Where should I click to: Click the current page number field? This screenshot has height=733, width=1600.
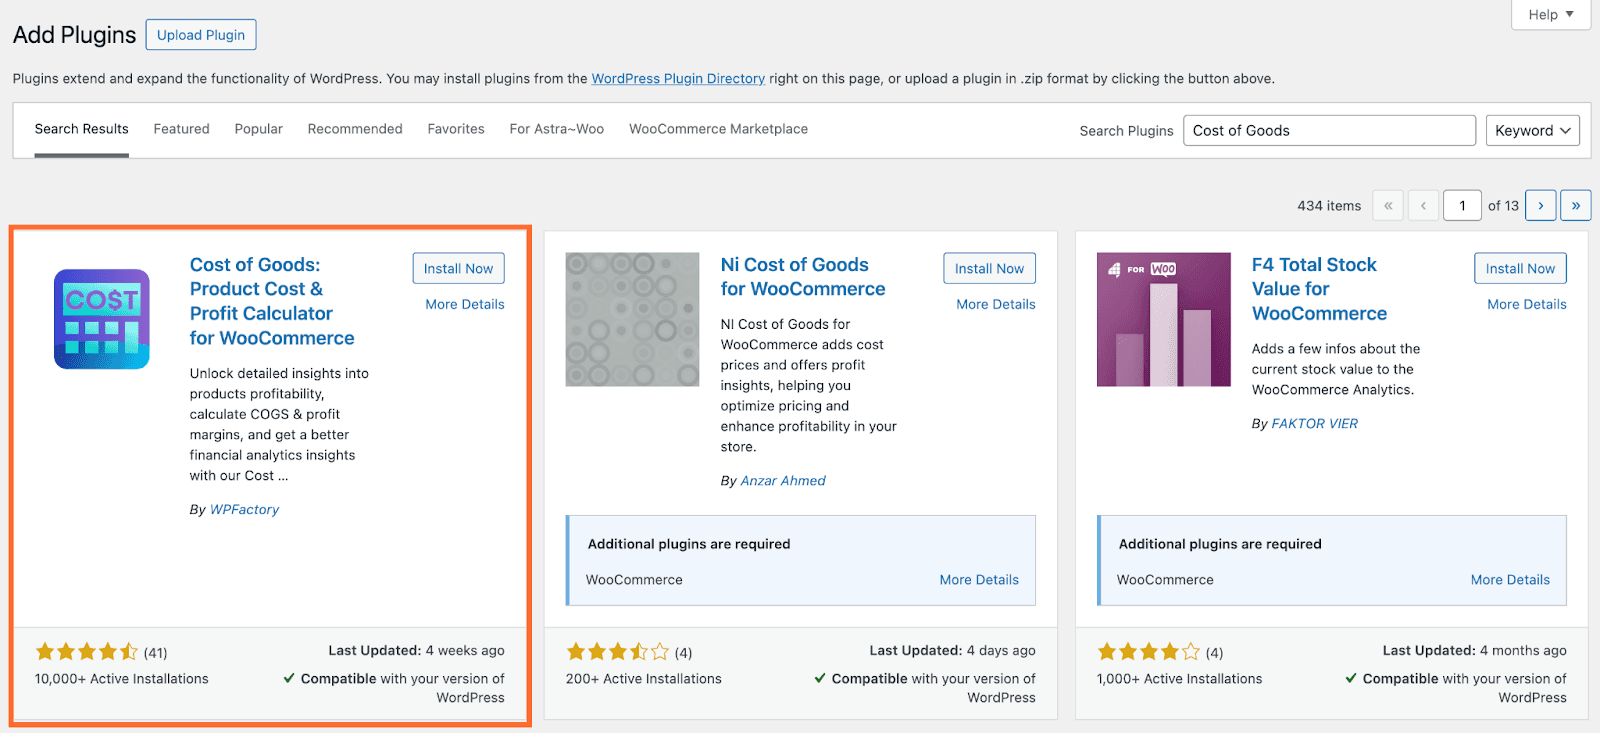coord(1462,205)
